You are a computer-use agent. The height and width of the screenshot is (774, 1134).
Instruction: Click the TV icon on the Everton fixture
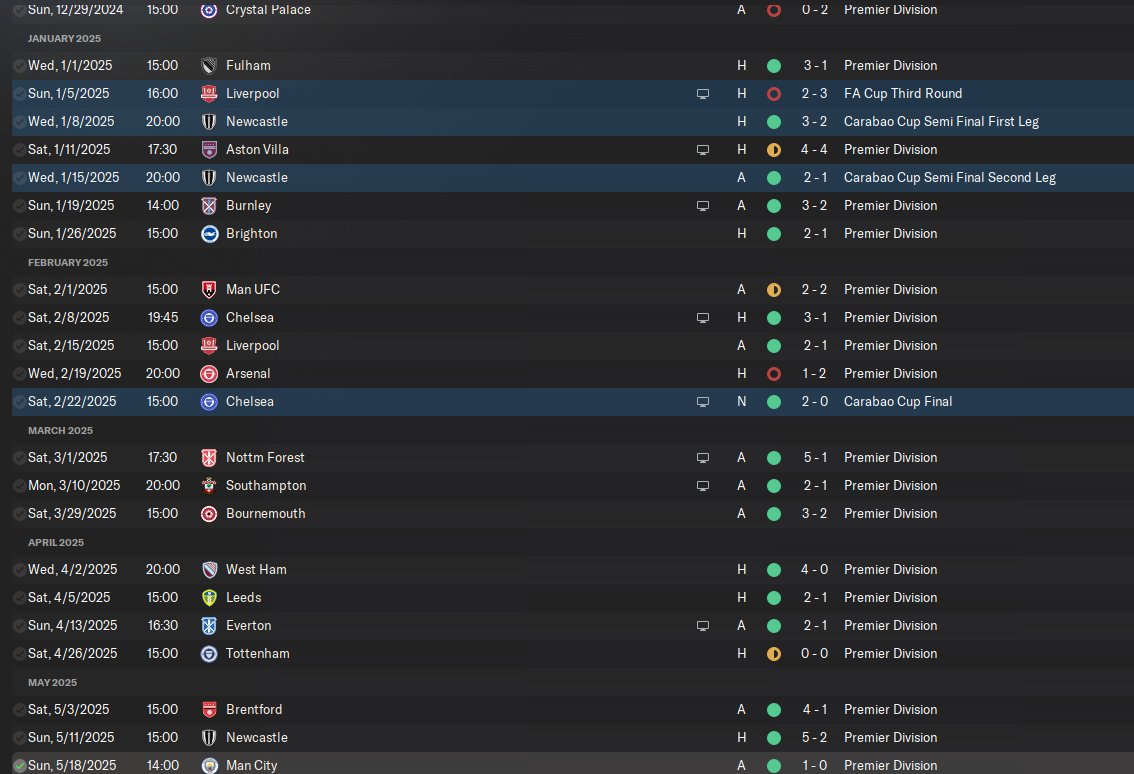[x=703, y=625]
